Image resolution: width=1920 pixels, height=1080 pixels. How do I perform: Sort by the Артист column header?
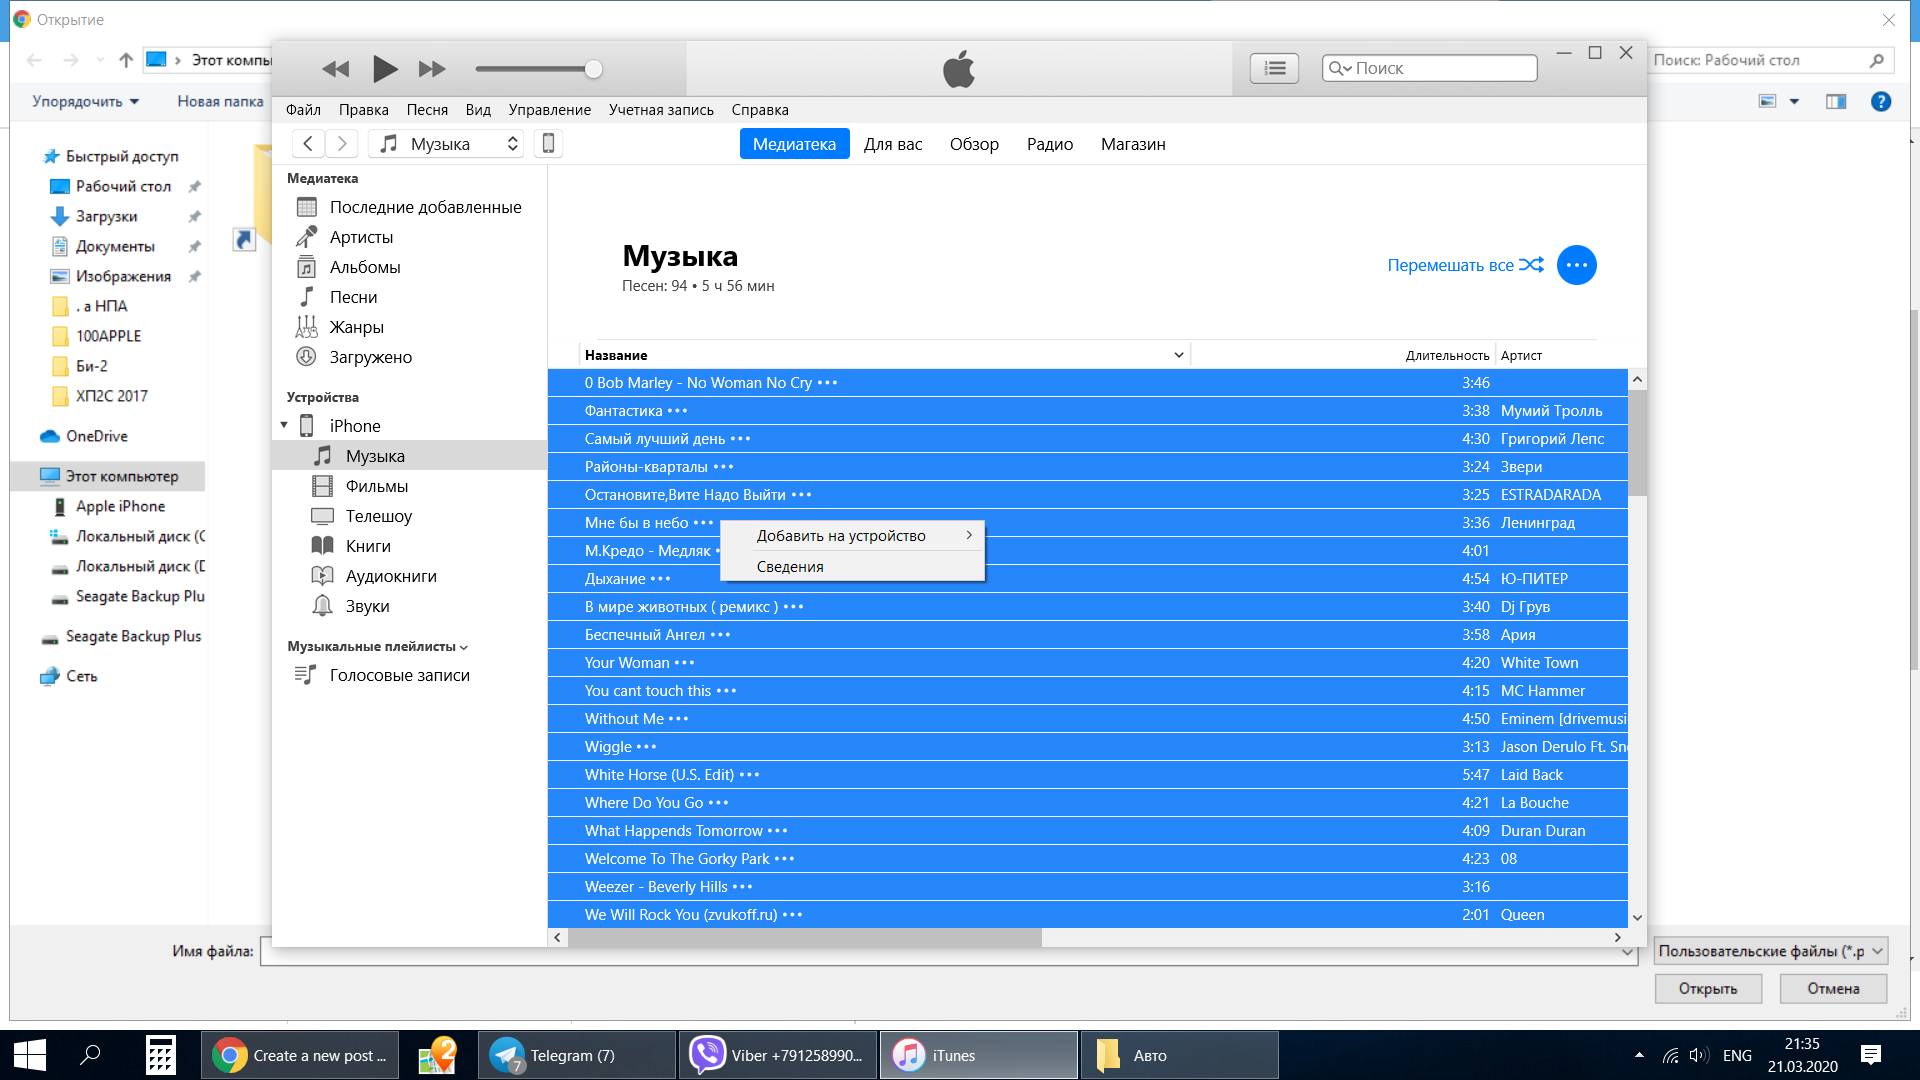pyautogui.click(x=1521, y=355)
